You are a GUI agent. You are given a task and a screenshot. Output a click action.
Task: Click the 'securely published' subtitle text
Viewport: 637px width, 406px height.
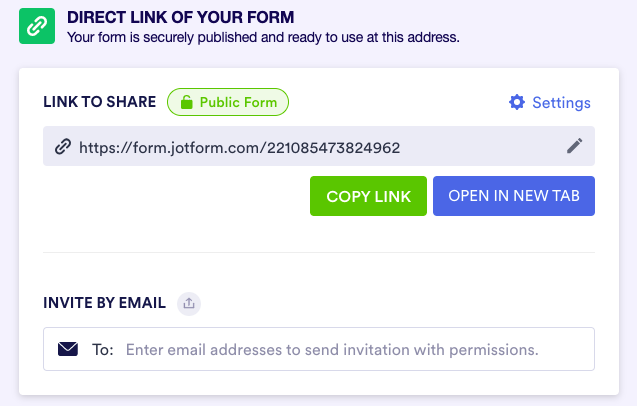click(264, 38)
